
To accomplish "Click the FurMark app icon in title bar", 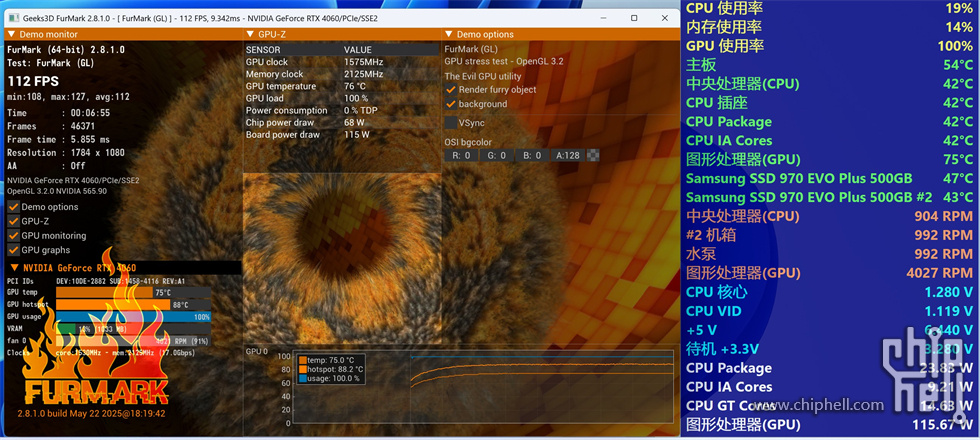I will point(12,18).
